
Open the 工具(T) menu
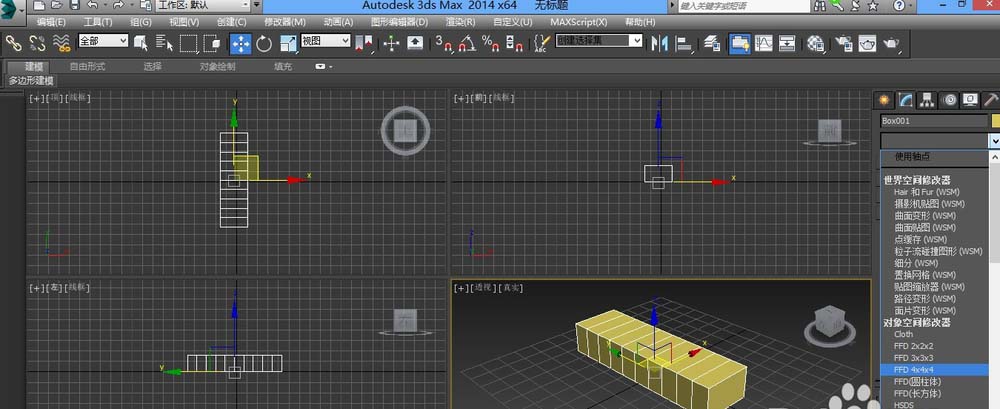(98, 22)
